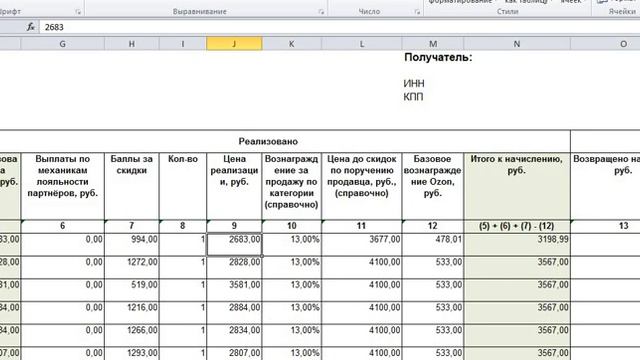The image size is (640, 360).
Task: Select cell with value 2828,00
Action: tap(234, 267)
